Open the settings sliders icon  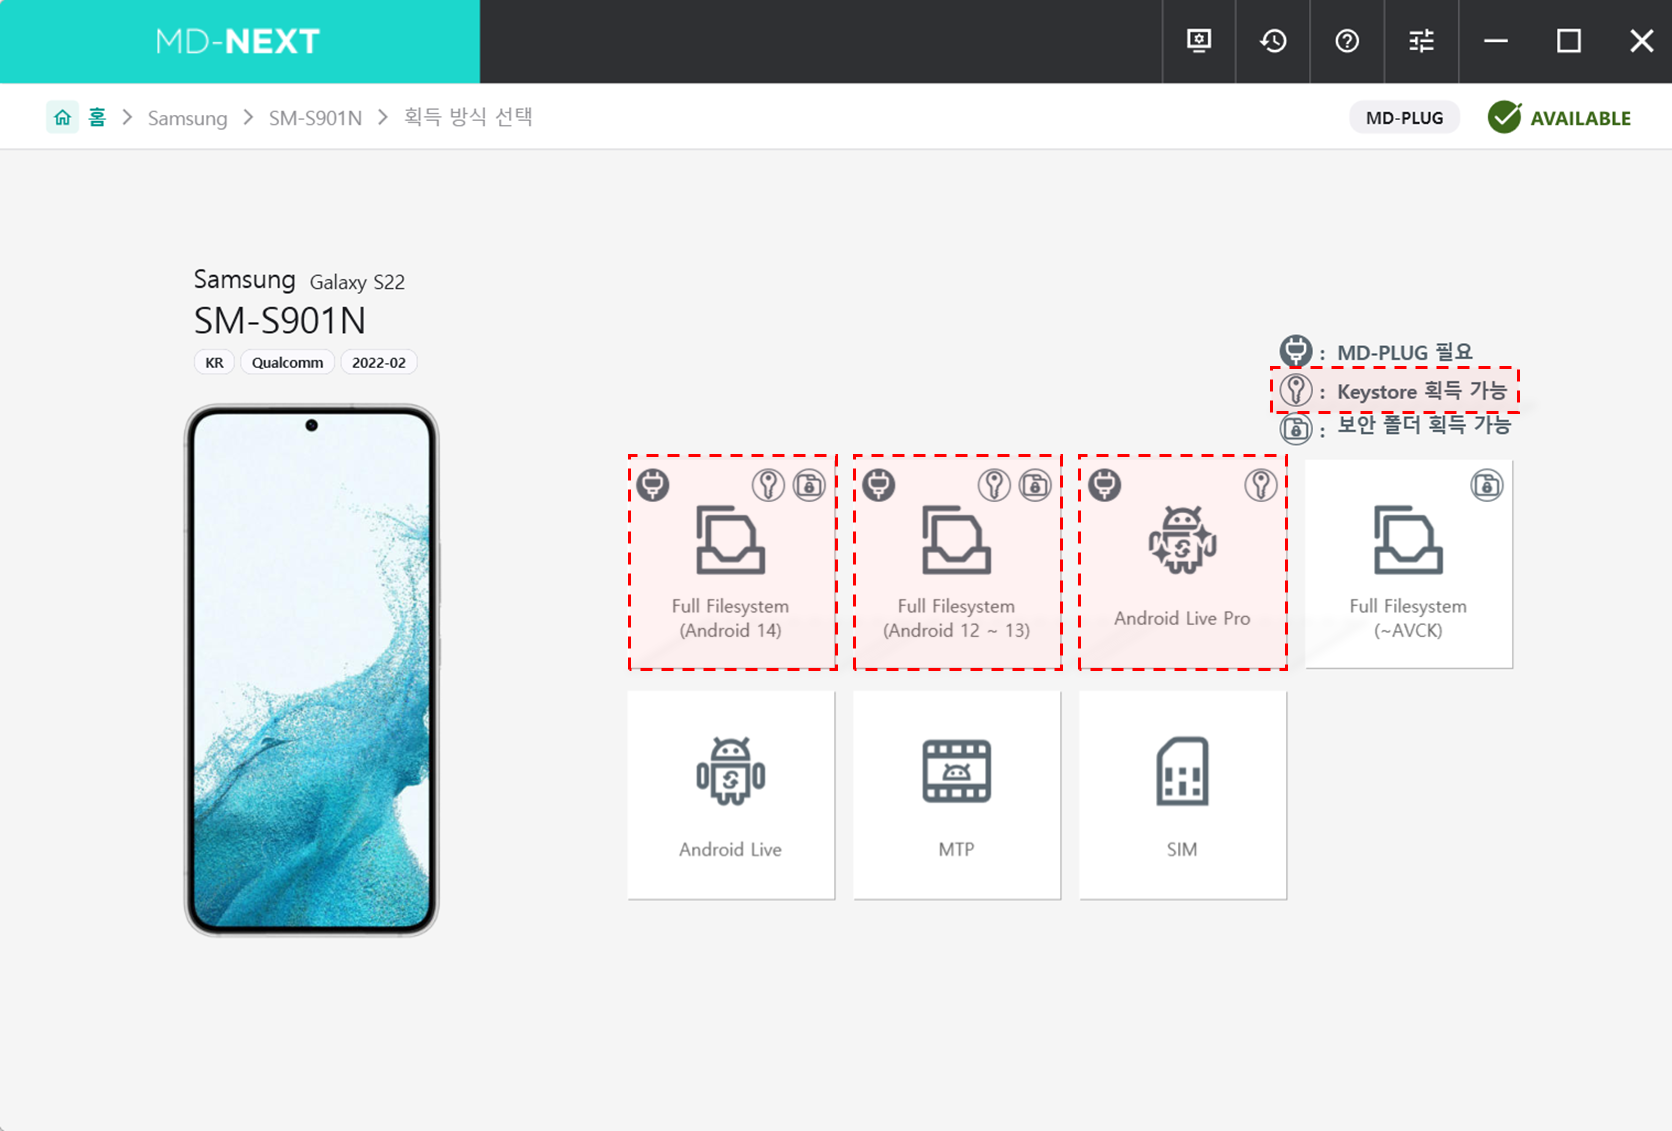(x=1421, y=41)
